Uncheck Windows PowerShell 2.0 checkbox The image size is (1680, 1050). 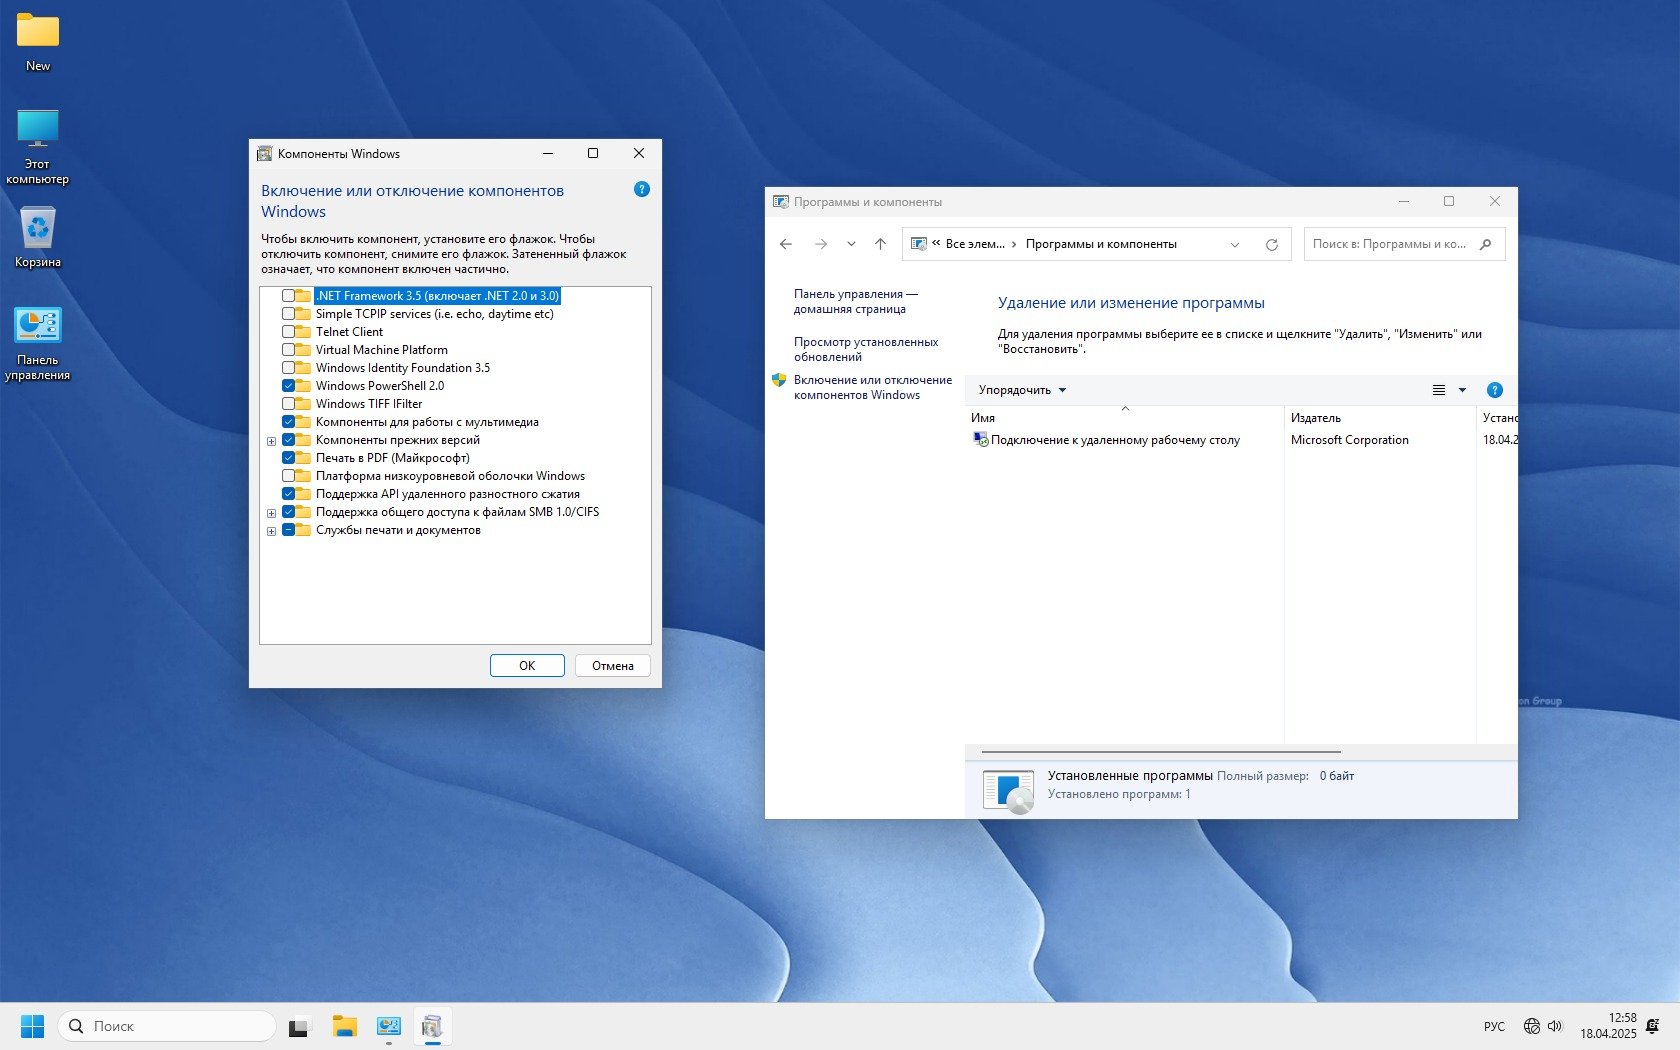pyautogui.click(x=288, y=386)
